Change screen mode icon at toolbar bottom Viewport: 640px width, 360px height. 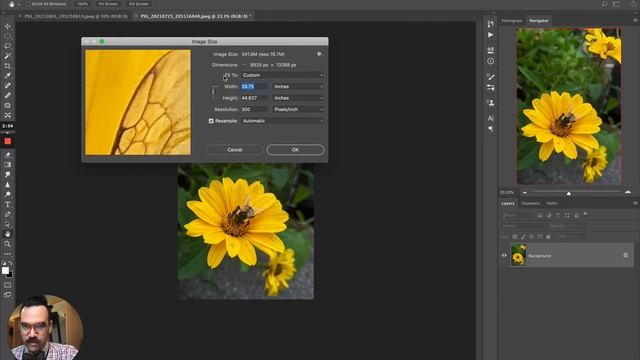tap(7, 295)
